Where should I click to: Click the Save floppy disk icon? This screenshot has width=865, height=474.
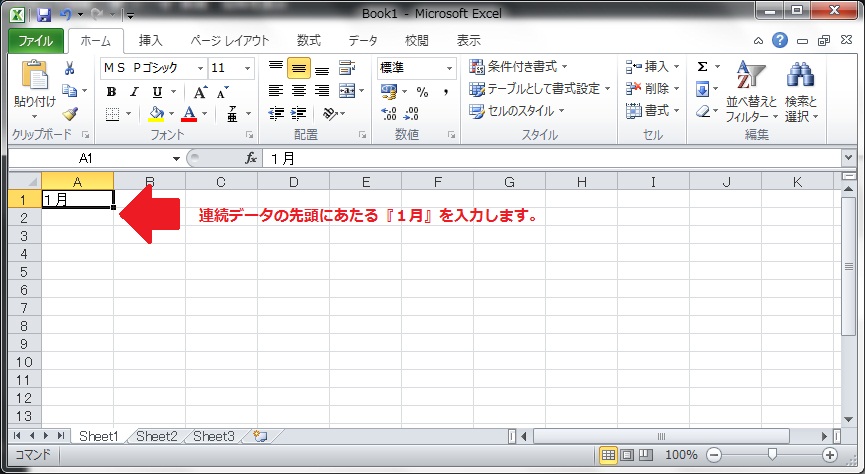pos(44,15)
